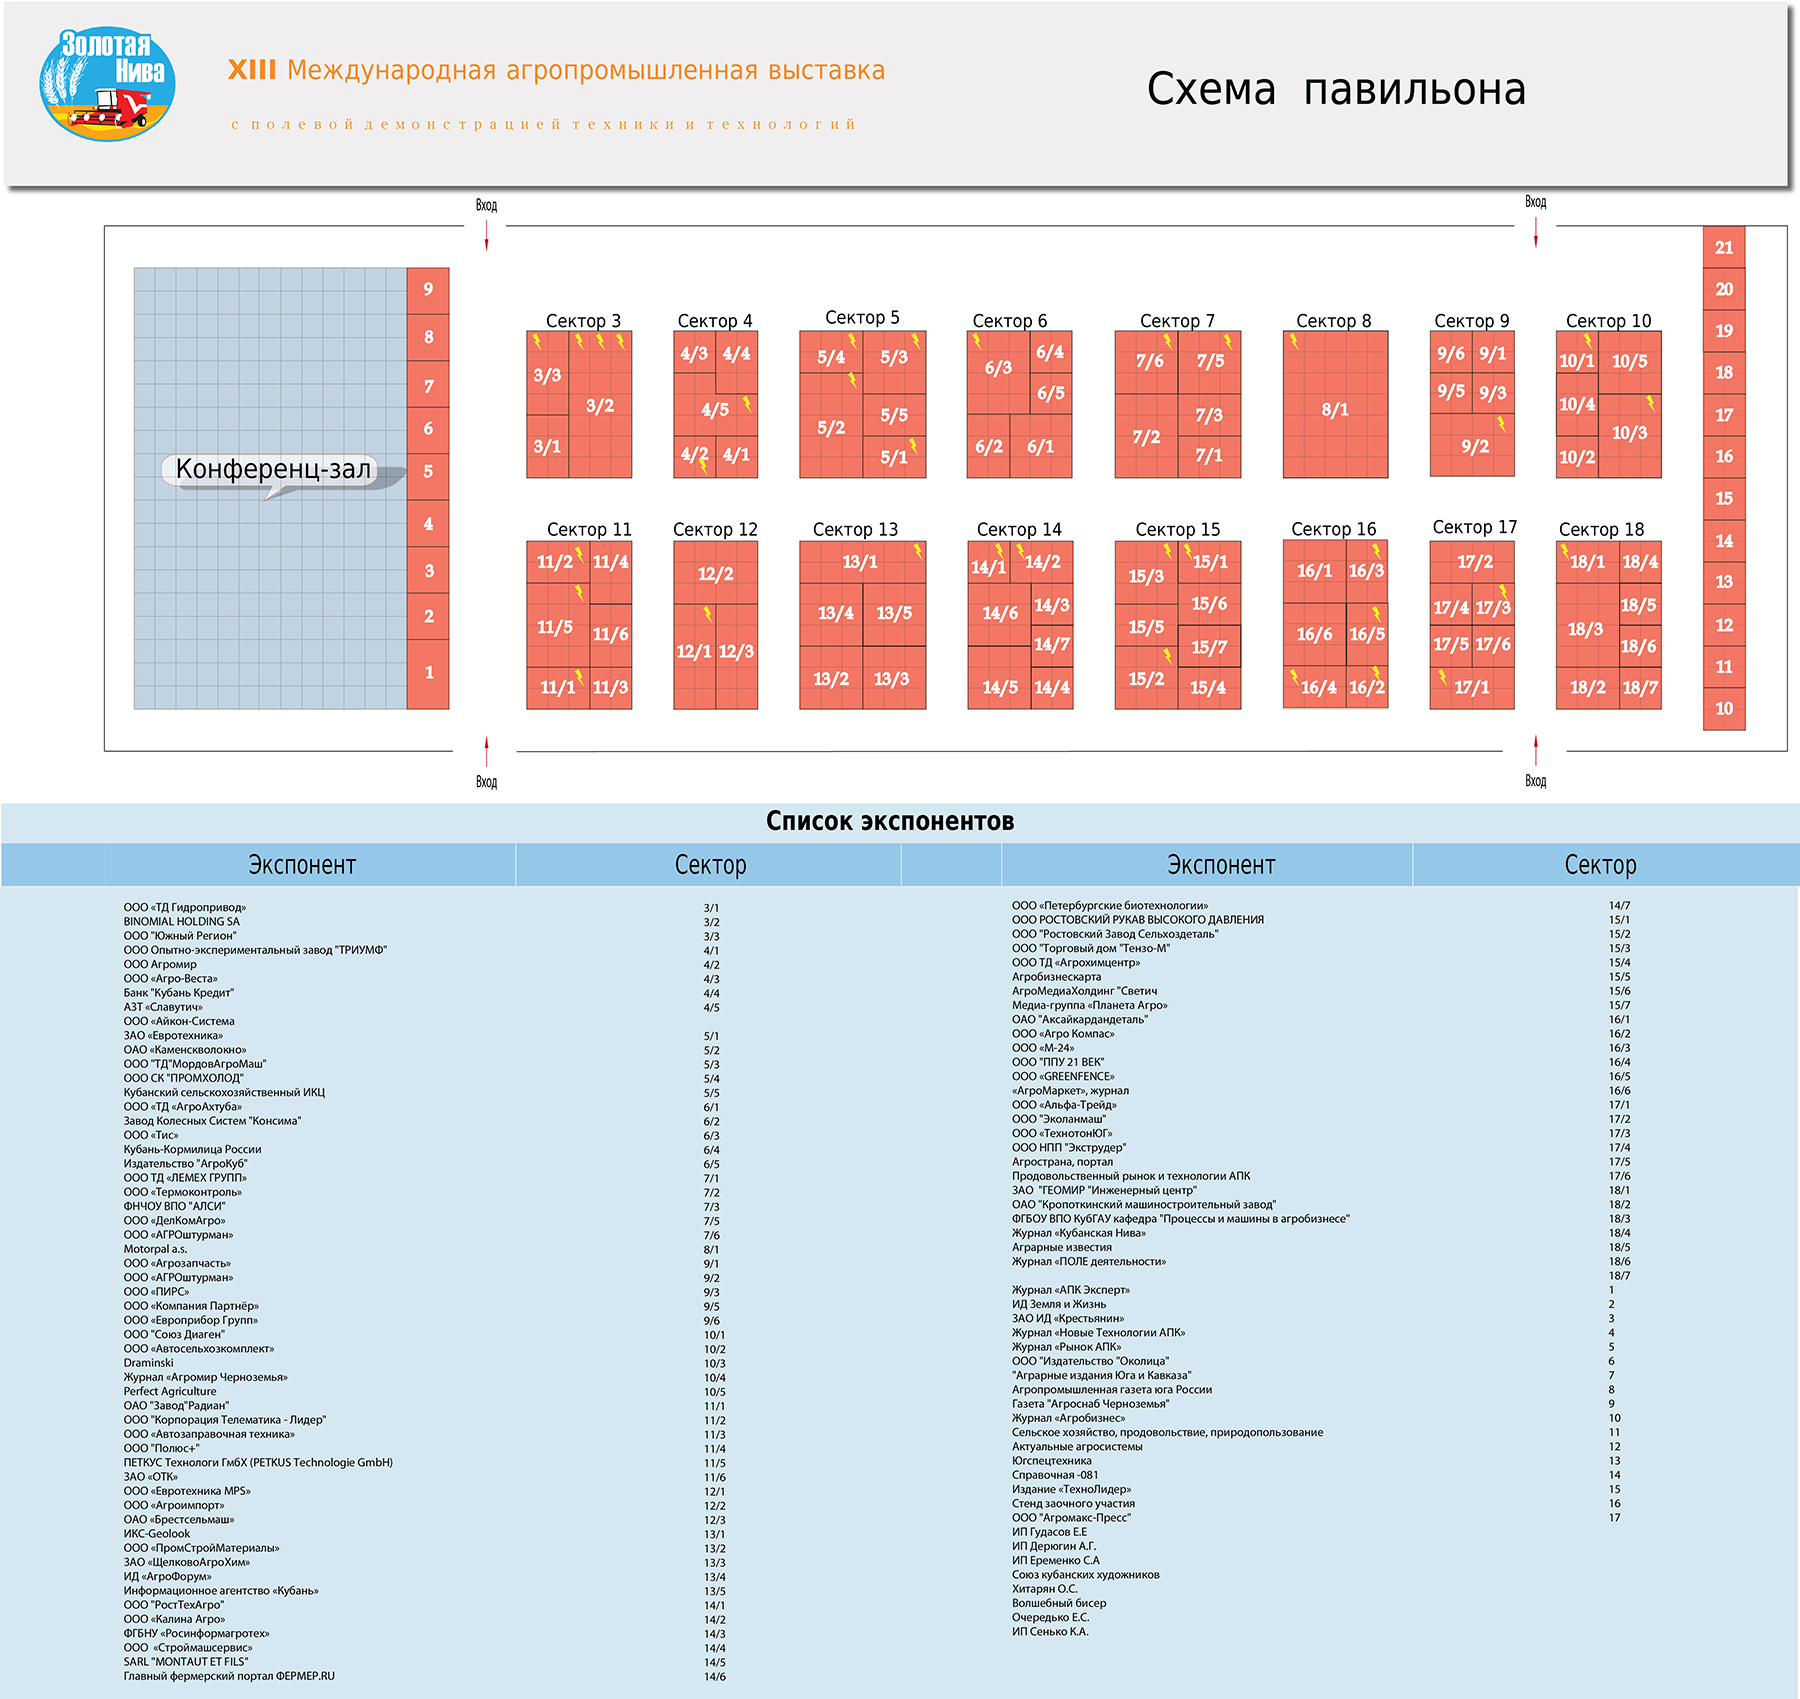Select stand 9 beside the conference hall
1800x1699 pixels.
coord(428,290)
